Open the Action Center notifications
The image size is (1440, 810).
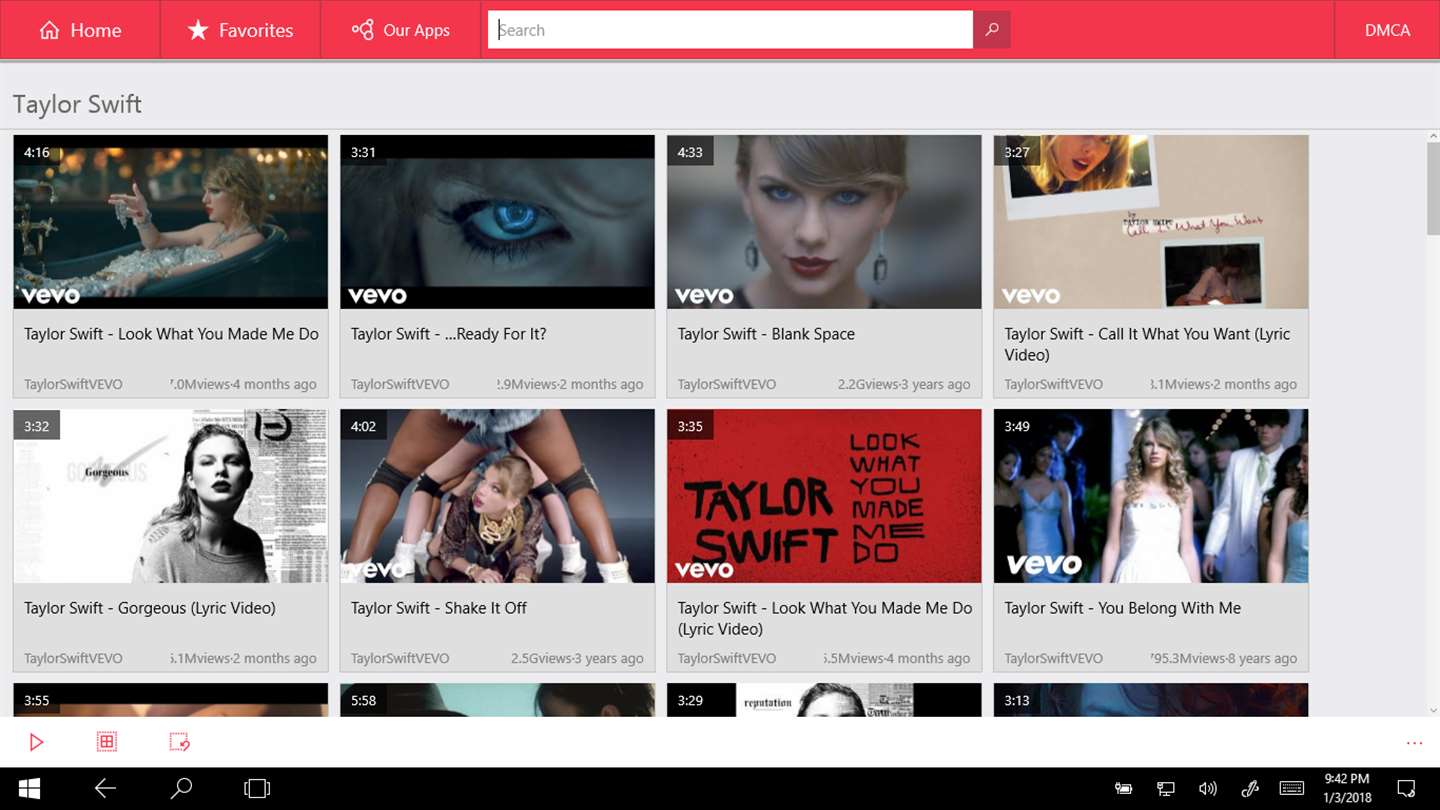[1406, 789]
